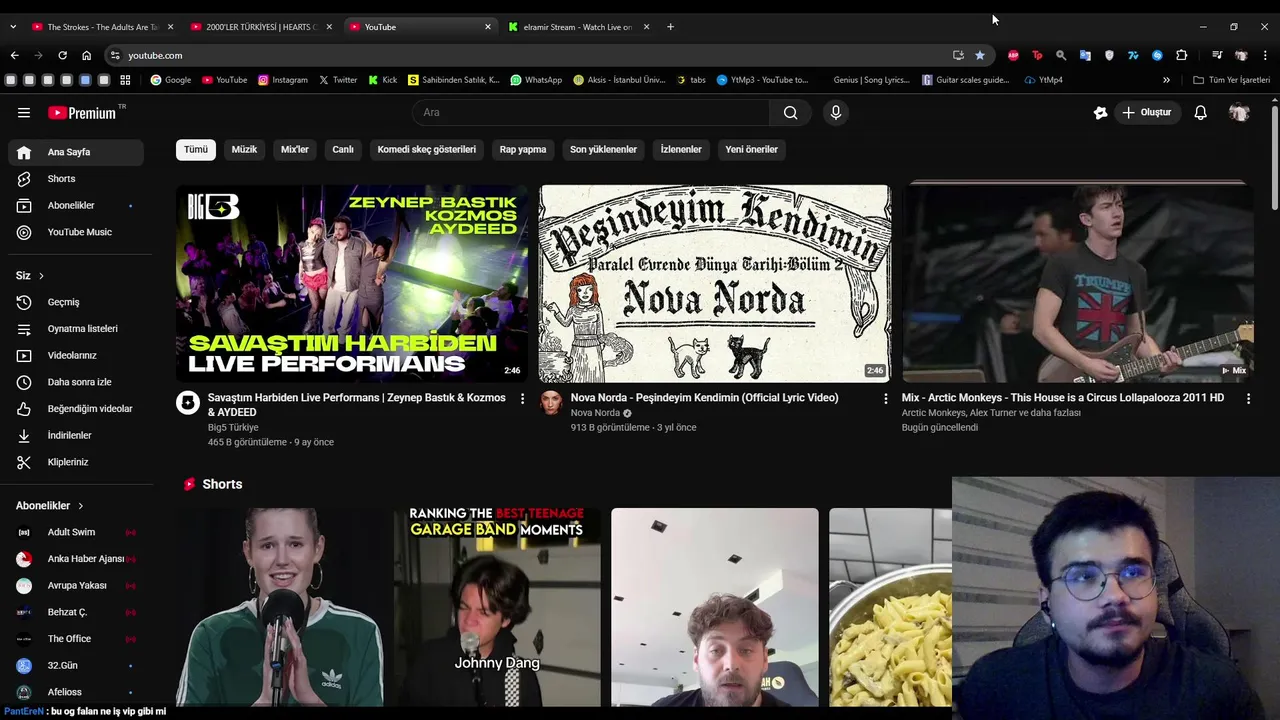Open Anka Haber Ajansı channel
Viewport: 1280px width, 720px height.
(76, 559)
